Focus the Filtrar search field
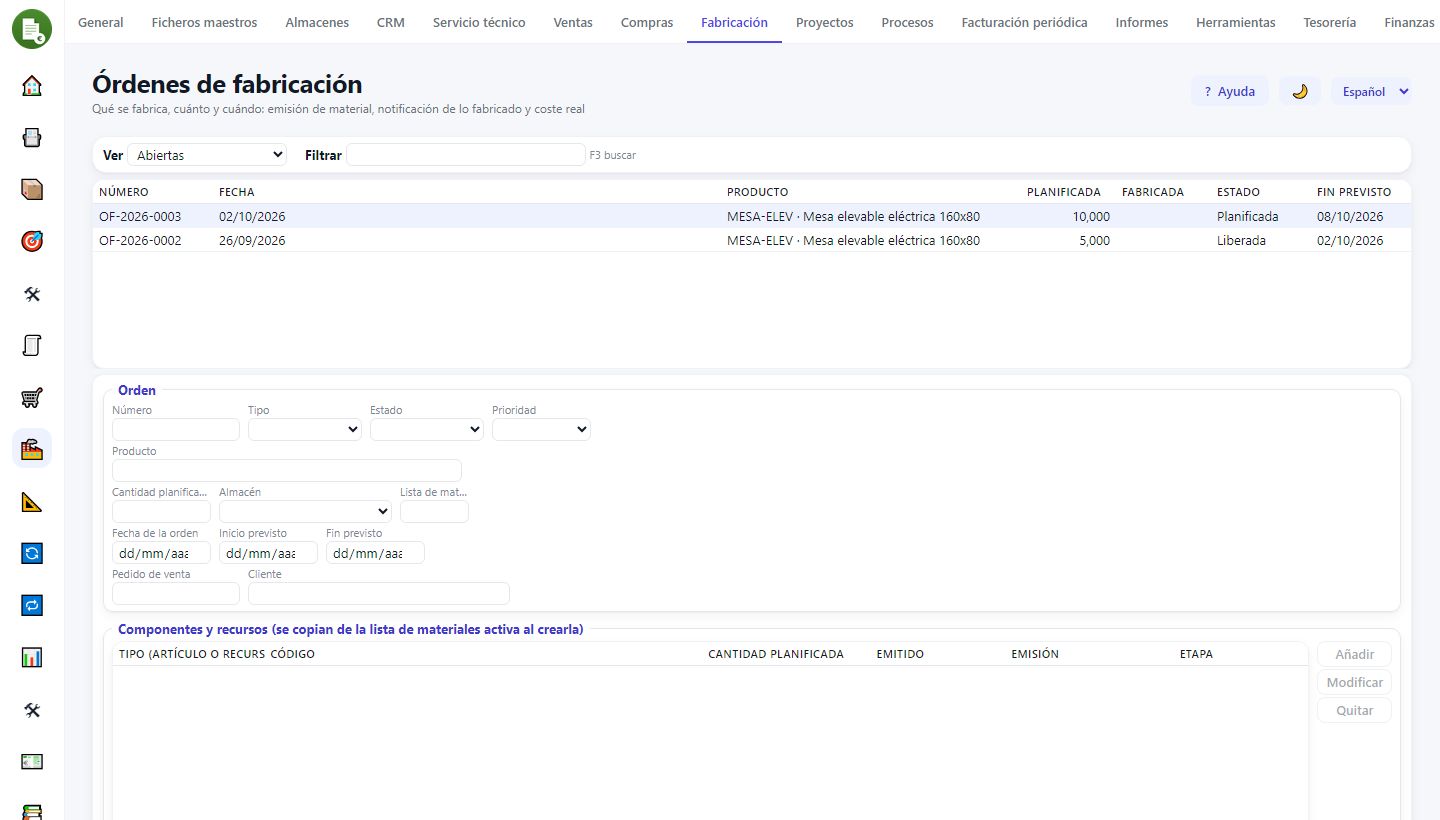 [465, 155]
